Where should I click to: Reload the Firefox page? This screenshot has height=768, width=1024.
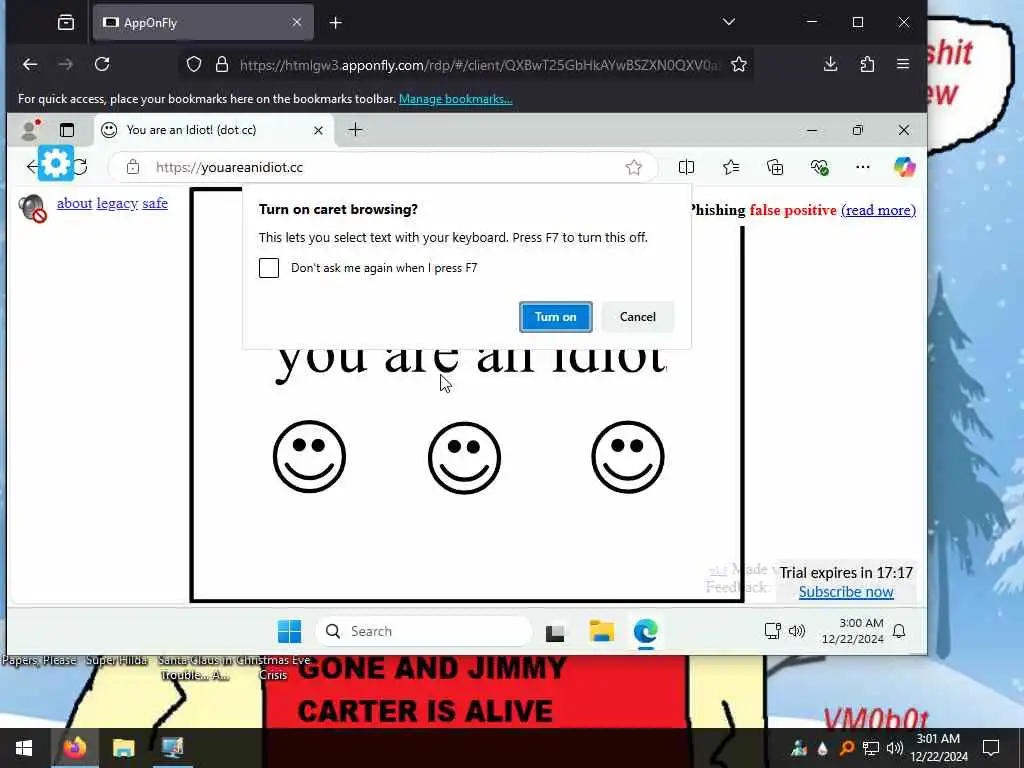tap(102, 64)
